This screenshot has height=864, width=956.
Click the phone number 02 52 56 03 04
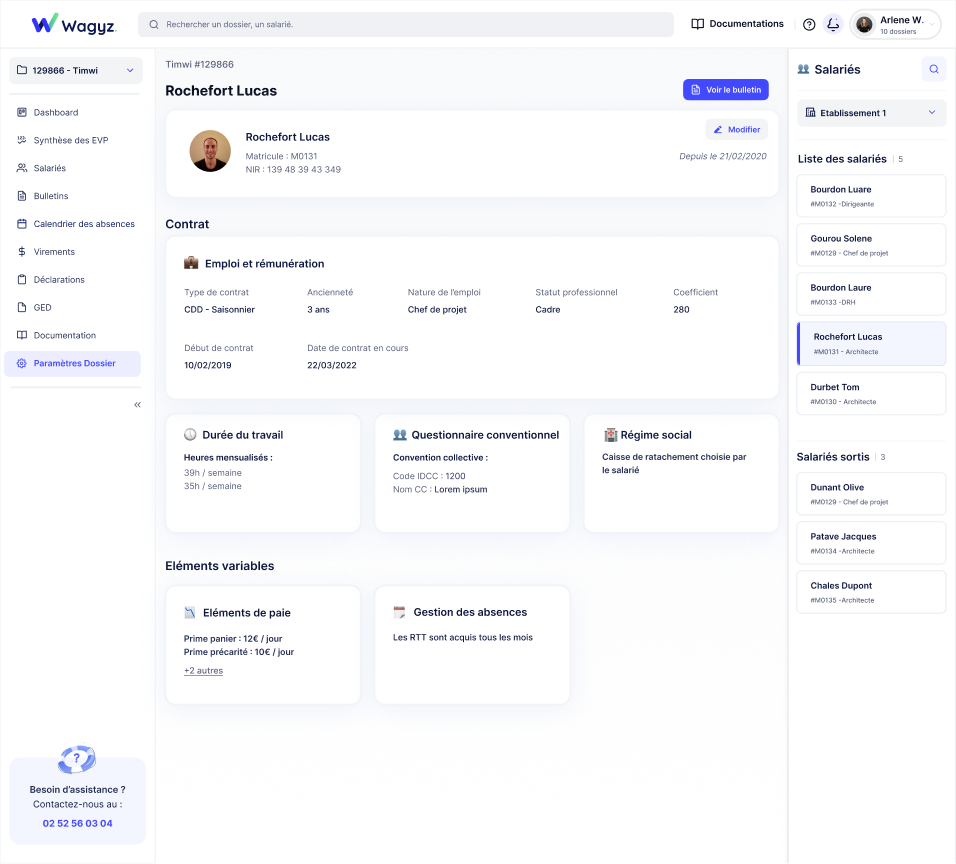[x=77, y=823]
